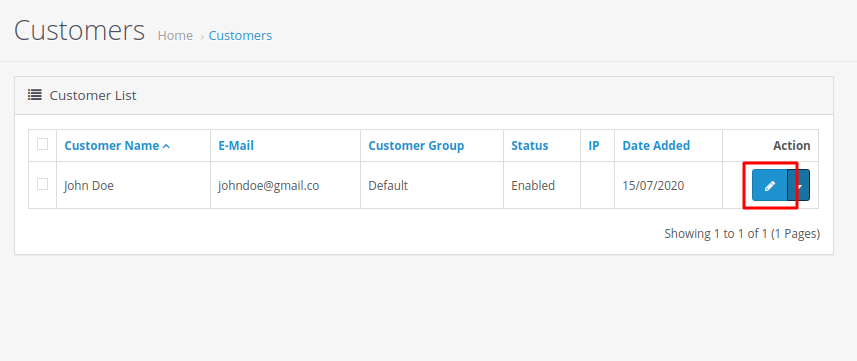Click the list icon beside Customer List
The image size is (857, 361).
pyautogui.click(x=35, y=95)
